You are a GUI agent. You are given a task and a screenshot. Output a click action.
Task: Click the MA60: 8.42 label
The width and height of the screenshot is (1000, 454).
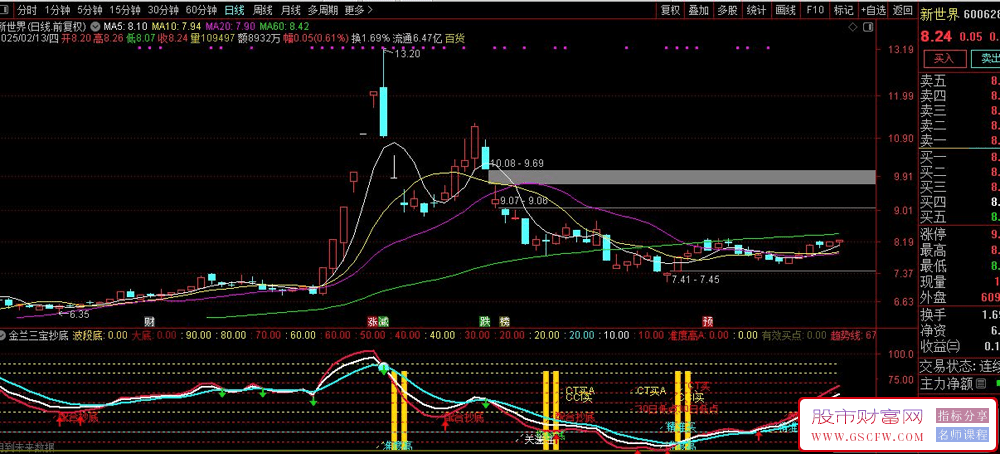284,27
